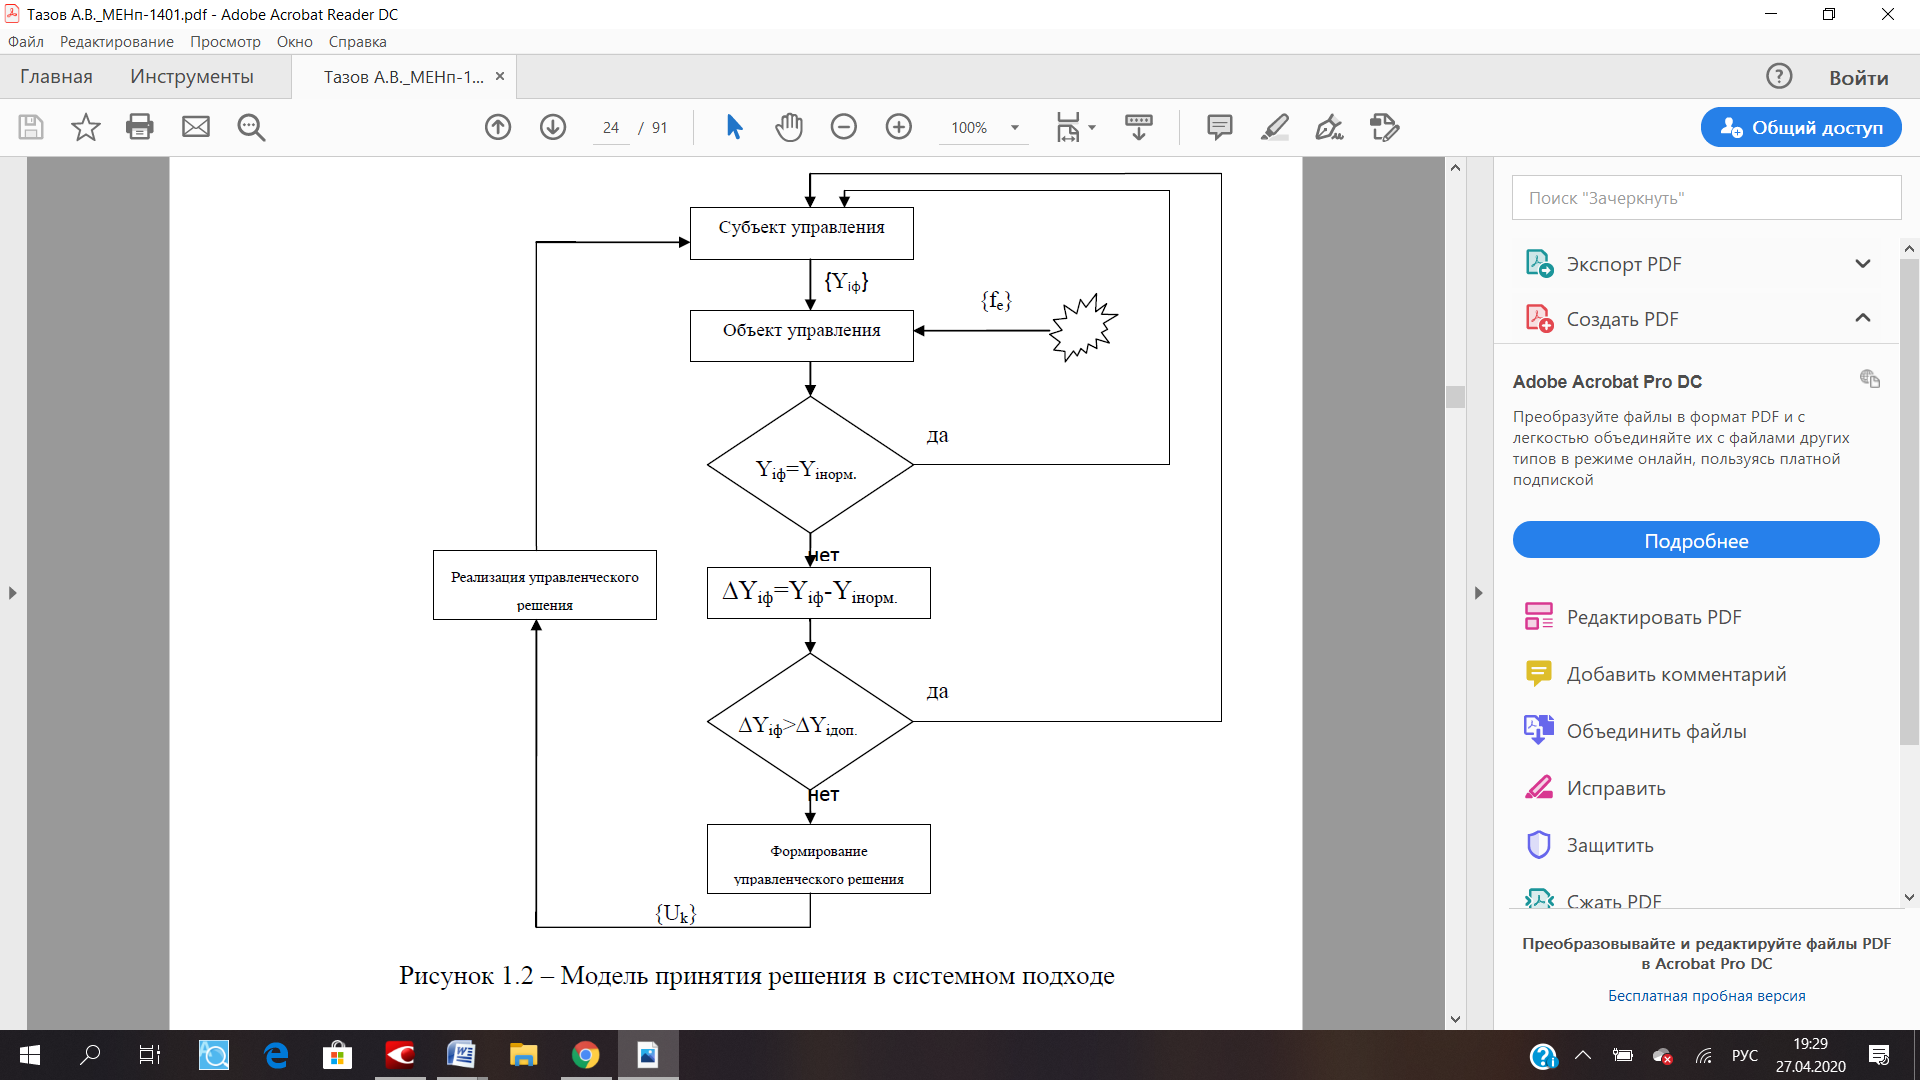
Task: Open the Файл menu
Action: [x=26, y=42]
